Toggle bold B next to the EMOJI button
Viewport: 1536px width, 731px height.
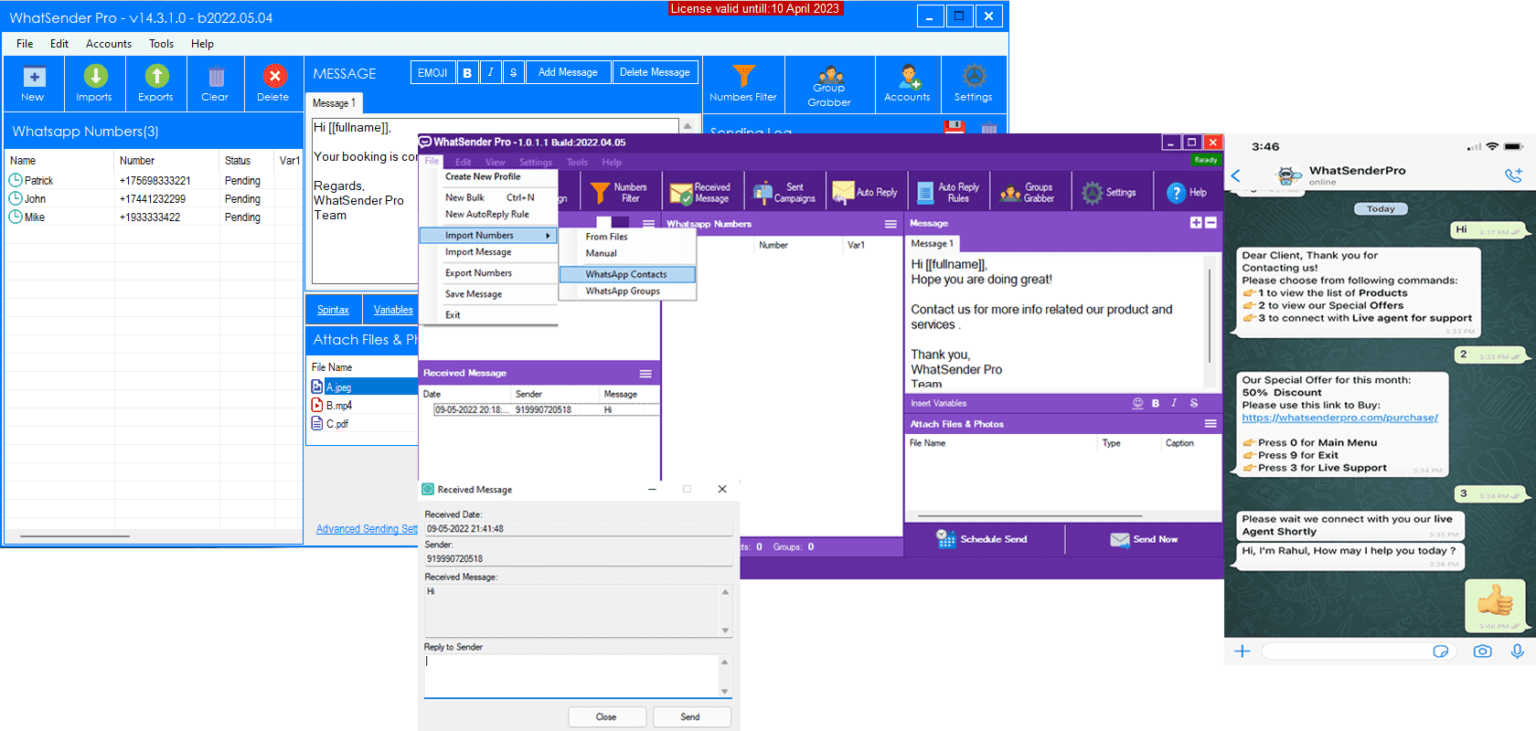pyautogui.click(x=468, y=72)
